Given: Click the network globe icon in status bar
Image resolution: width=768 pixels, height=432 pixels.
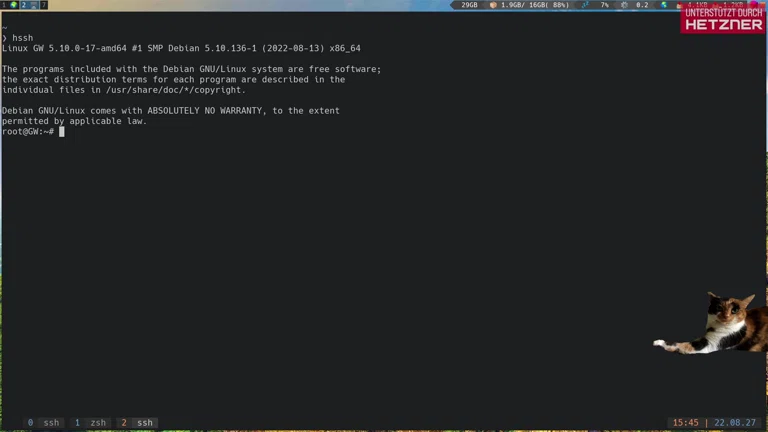Looking at the screenshot, I should [x=664, y=5].
